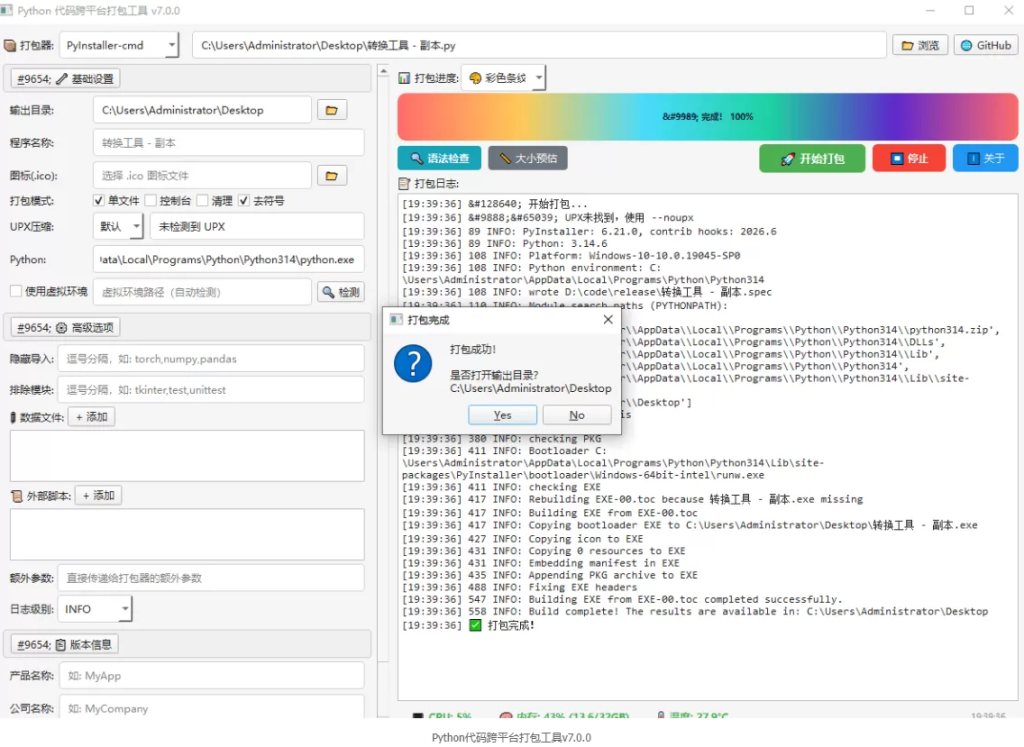This screenshot has height=747, width=1024.
Task: Click the 图标(.ico) input field
Action: click(202, 176)
